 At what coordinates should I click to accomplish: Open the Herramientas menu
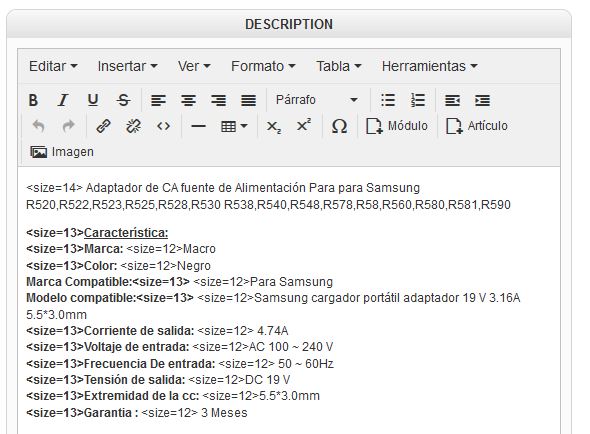click(x=430, y=66)
